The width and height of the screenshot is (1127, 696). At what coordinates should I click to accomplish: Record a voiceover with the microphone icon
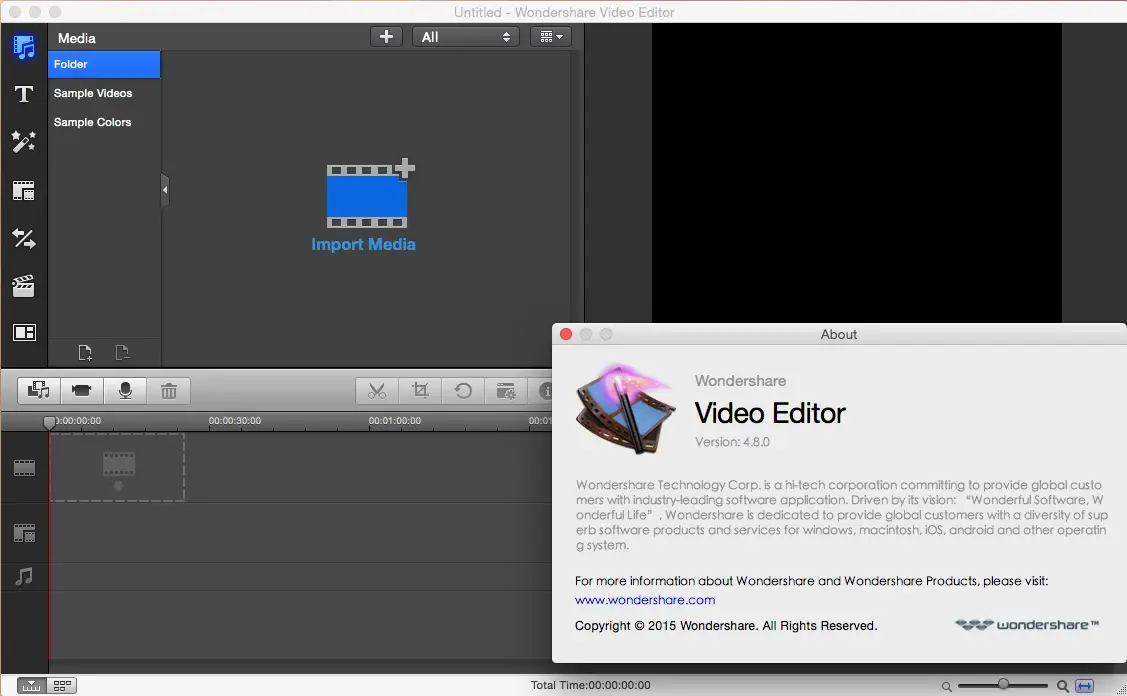[125, 390]
